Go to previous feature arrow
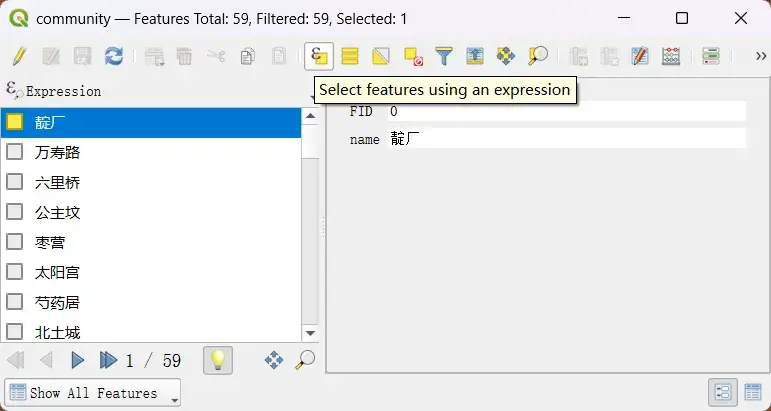The width and height of the screenshot is (771, 411). pos(46,360)
